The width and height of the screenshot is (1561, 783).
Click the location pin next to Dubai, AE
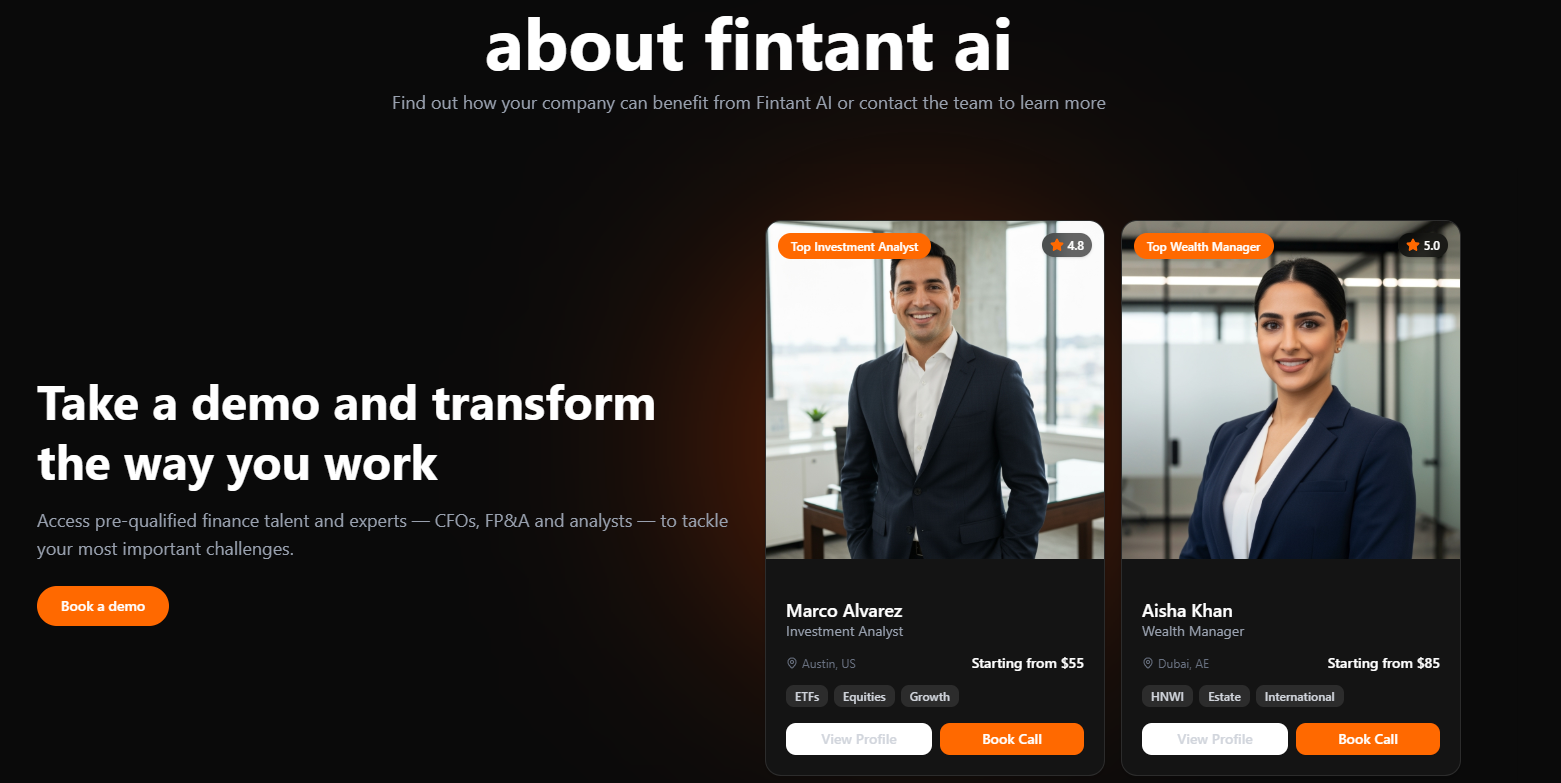(x=1148, y=663)
